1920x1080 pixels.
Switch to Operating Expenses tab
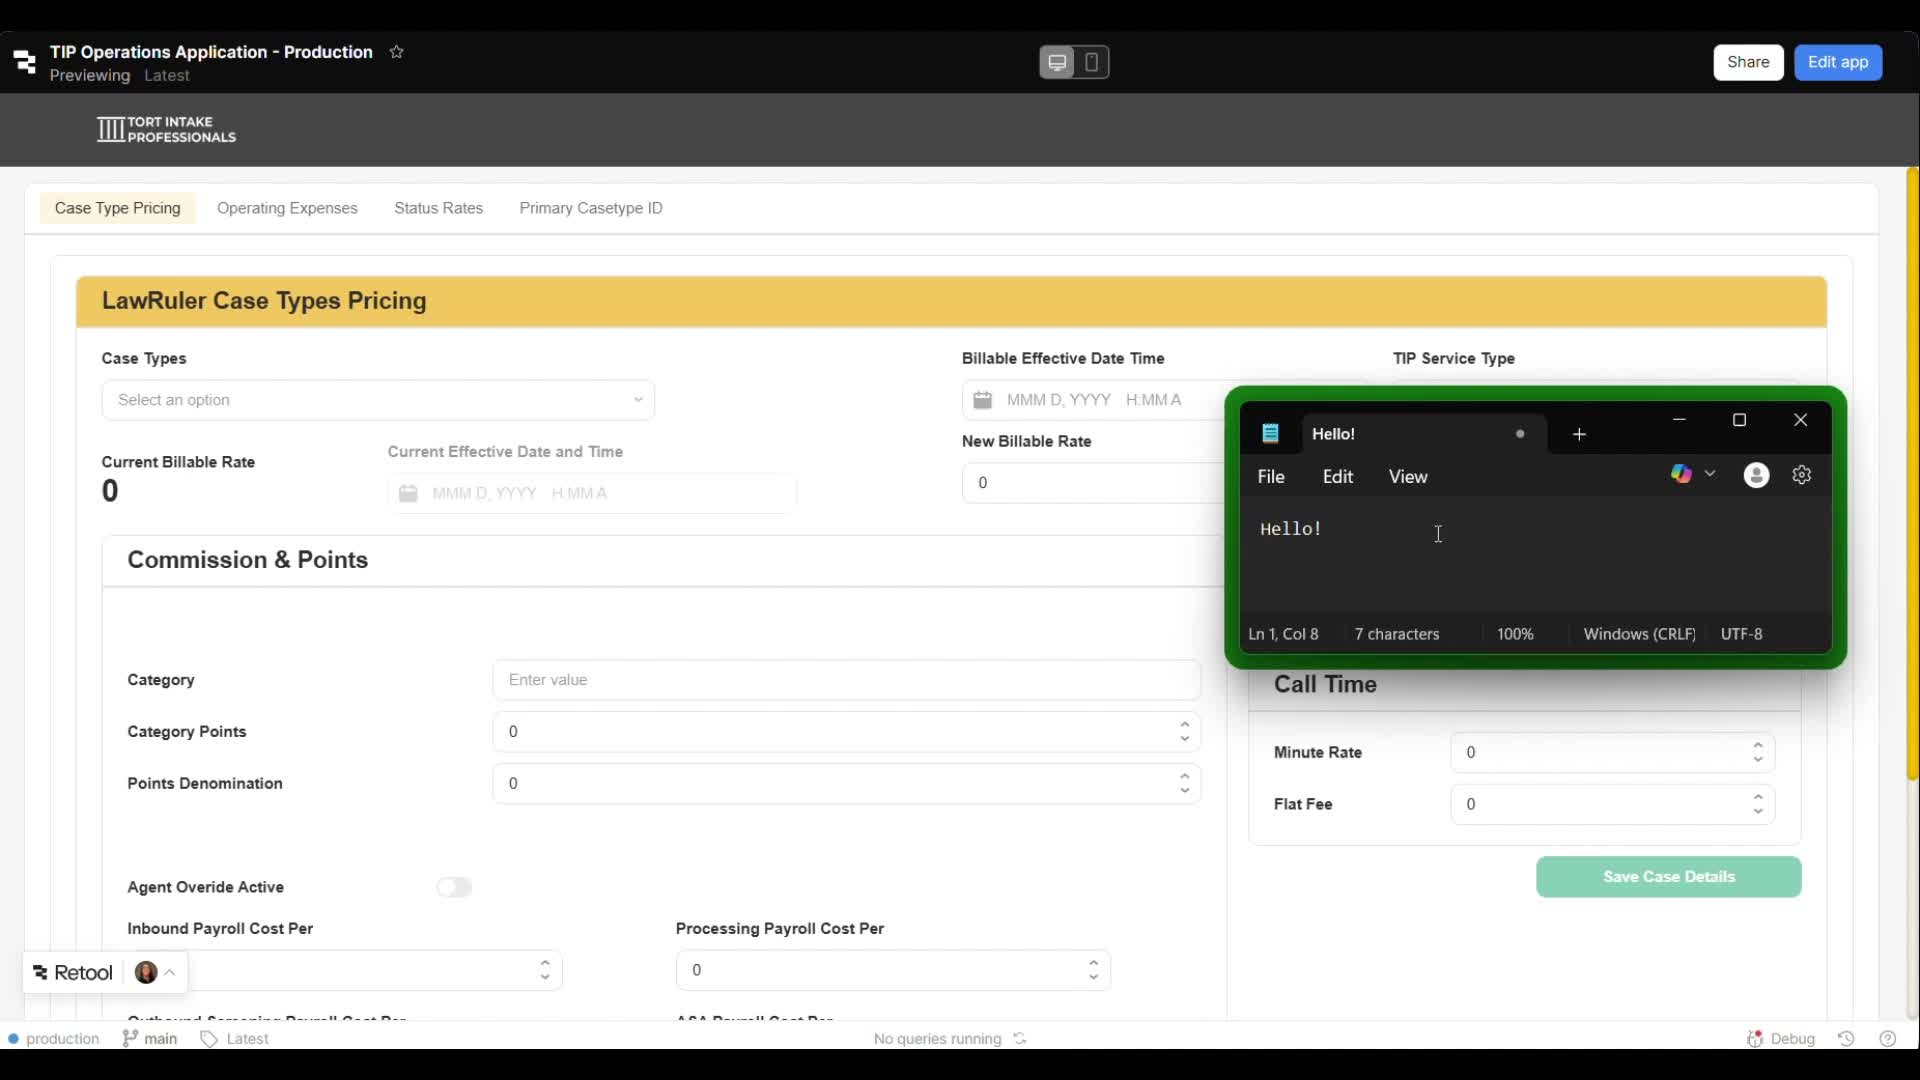coord(287,208)
